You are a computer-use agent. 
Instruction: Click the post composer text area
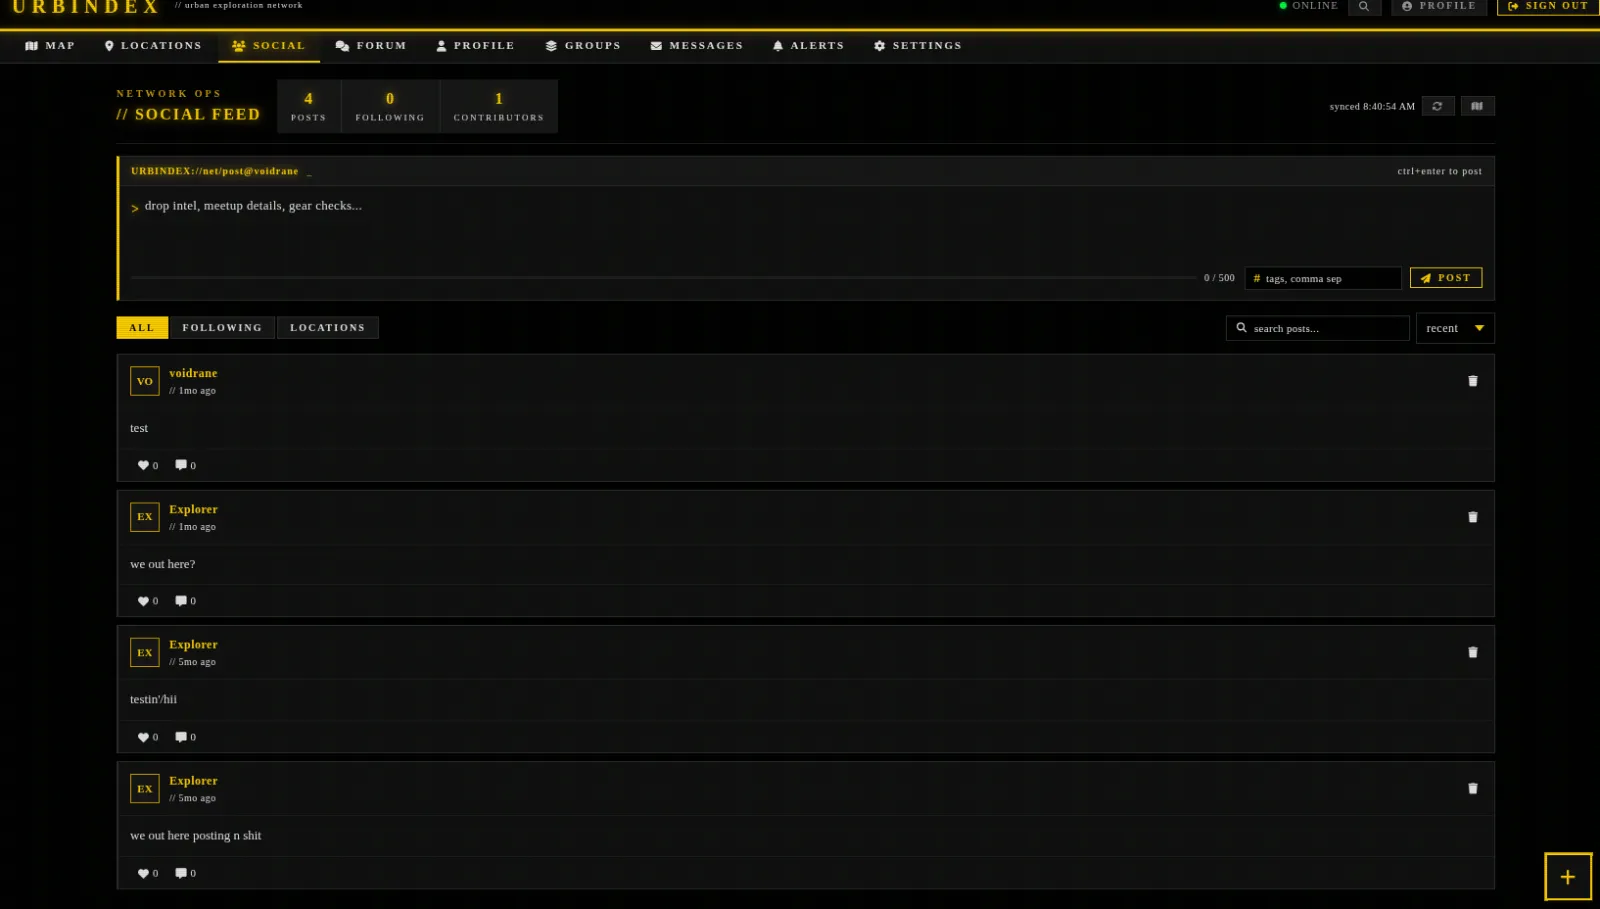pos(806,228)
